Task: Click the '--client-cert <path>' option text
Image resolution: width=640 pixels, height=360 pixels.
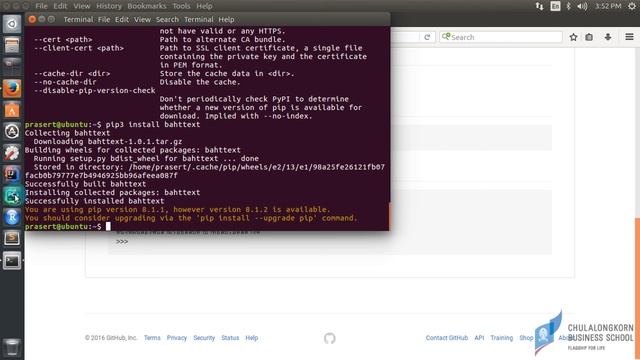Action: coord(79,48)
